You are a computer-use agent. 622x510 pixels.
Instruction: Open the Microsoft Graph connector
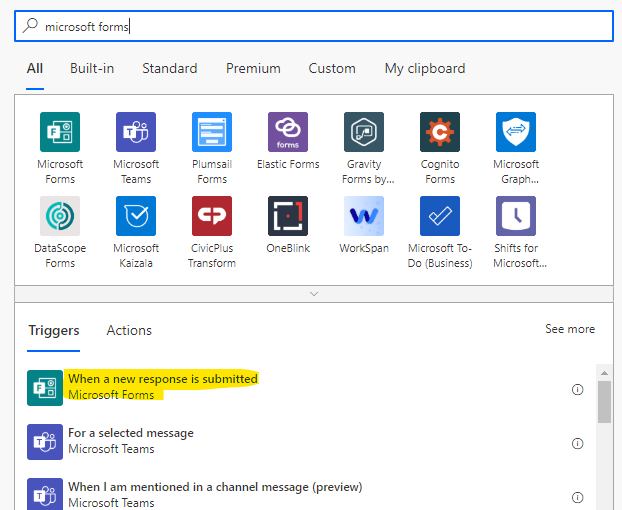point(516,132)
